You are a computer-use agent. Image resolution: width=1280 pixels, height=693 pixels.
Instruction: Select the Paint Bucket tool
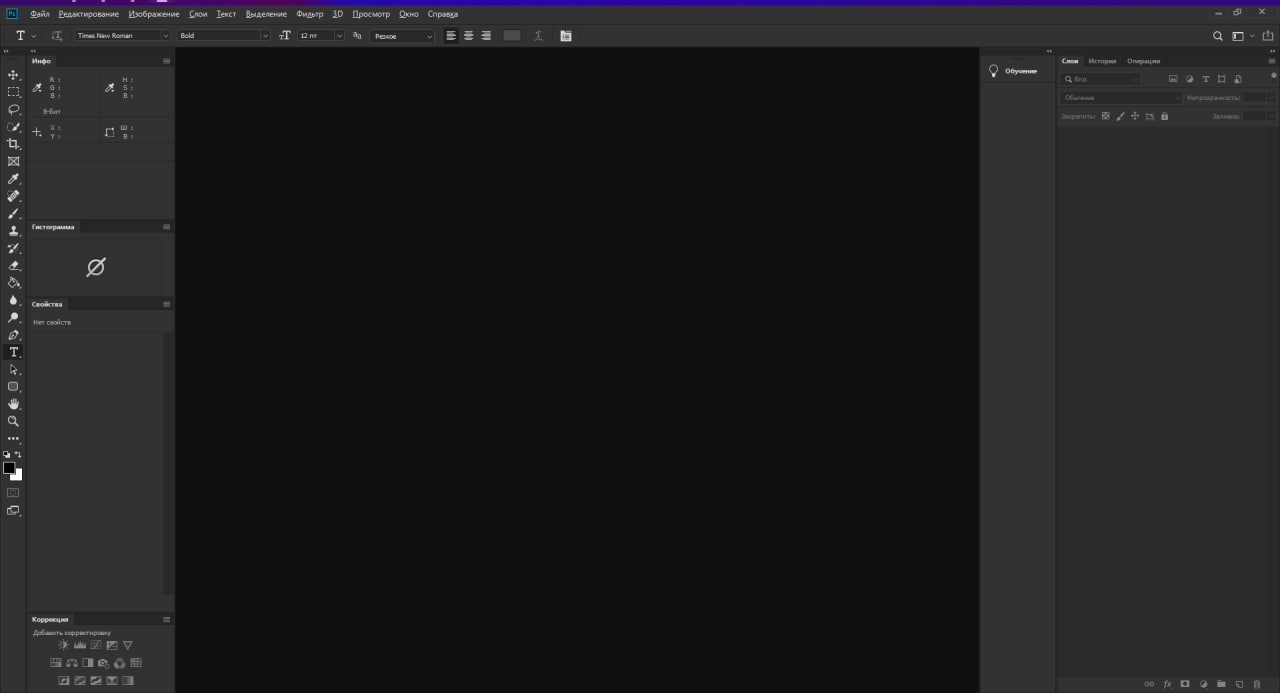(13, 283)
